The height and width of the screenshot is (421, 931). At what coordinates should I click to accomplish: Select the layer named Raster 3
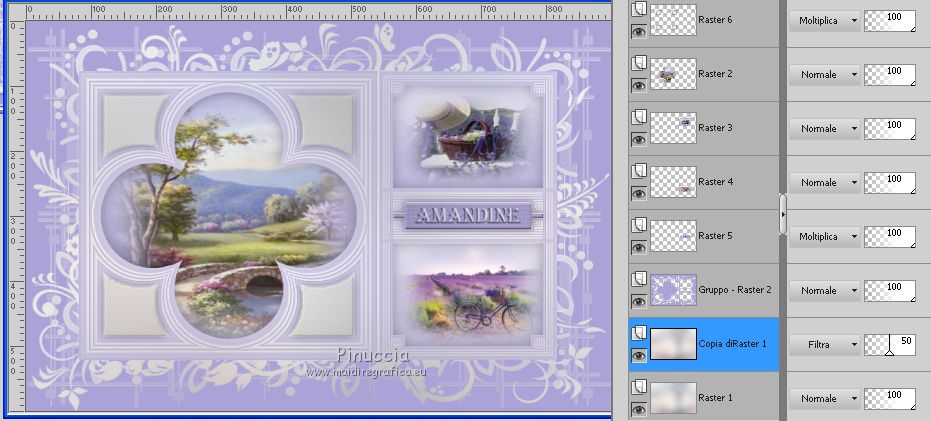coord(715,128)
